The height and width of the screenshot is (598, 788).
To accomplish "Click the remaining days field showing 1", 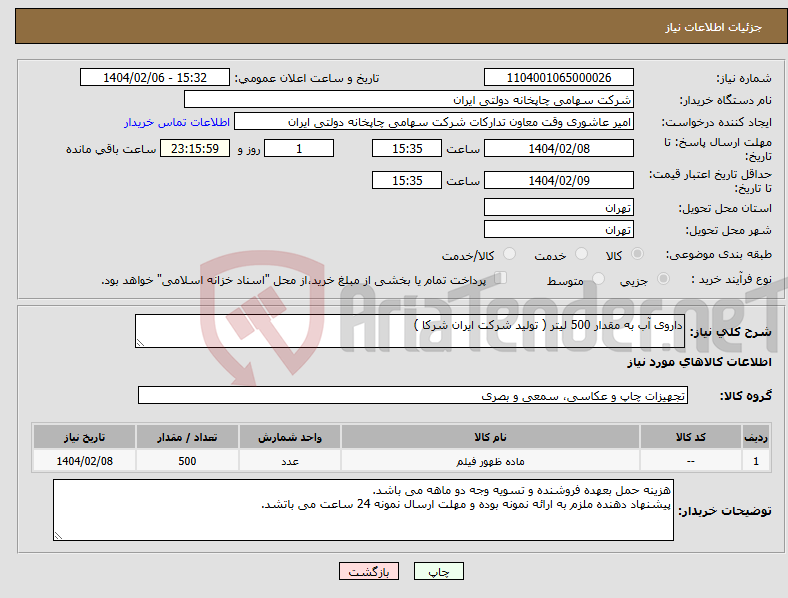I will click(x=299, y=148).
